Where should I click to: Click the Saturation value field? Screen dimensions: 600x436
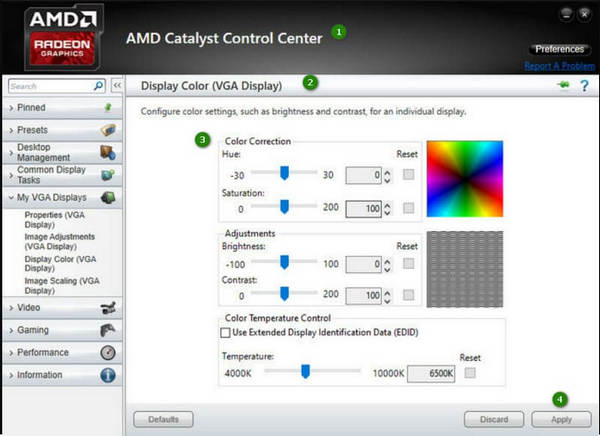point(364,209)
